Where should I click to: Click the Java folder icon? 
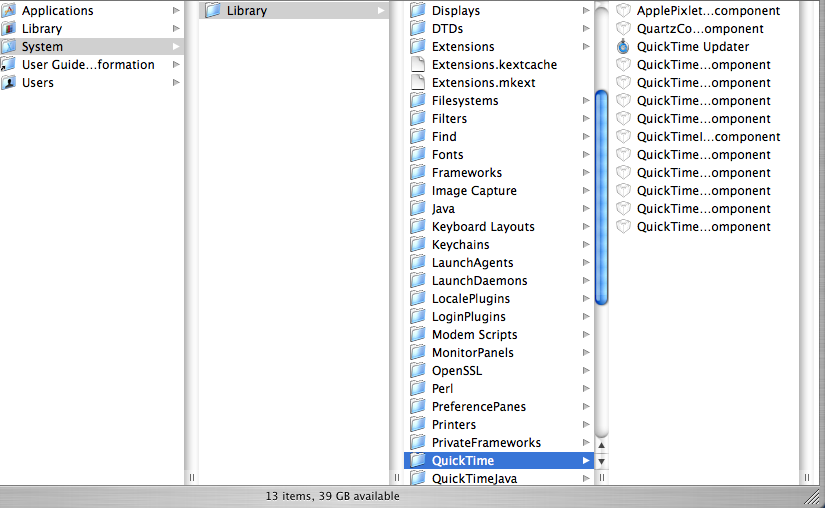[x=418, y=208]
